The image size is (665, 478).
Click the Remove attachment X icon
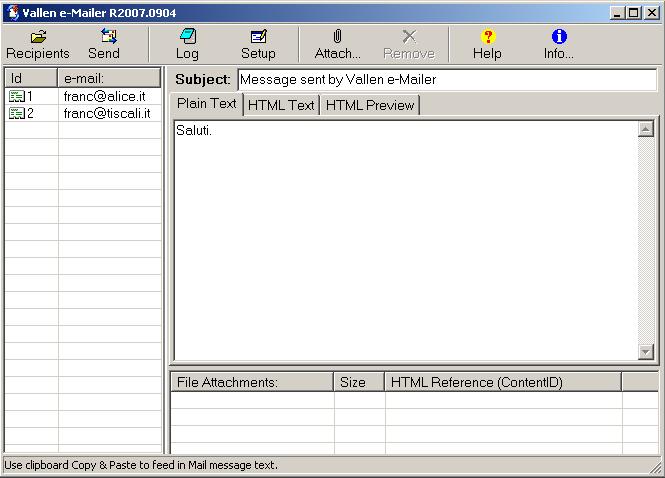click(x=408, y=37)
